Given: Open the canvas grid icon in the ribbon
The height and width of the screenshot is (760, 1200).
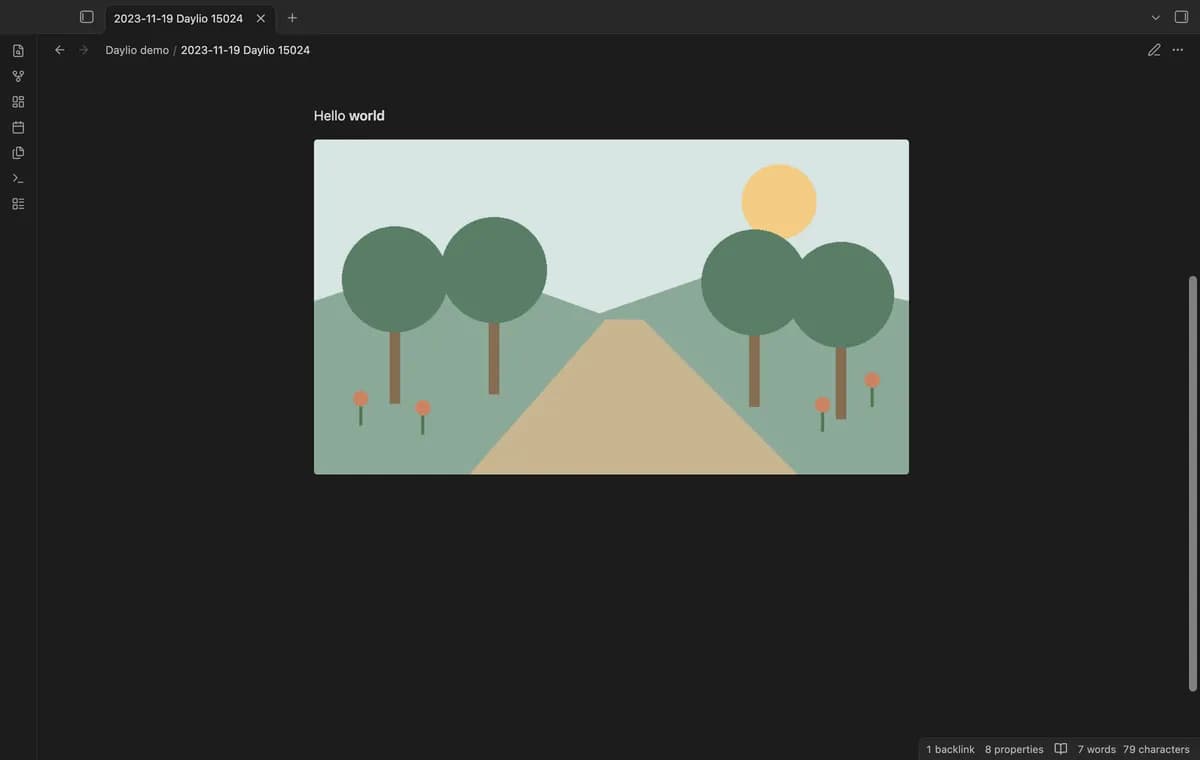Looking at the screenshot, I should point(18,102).
